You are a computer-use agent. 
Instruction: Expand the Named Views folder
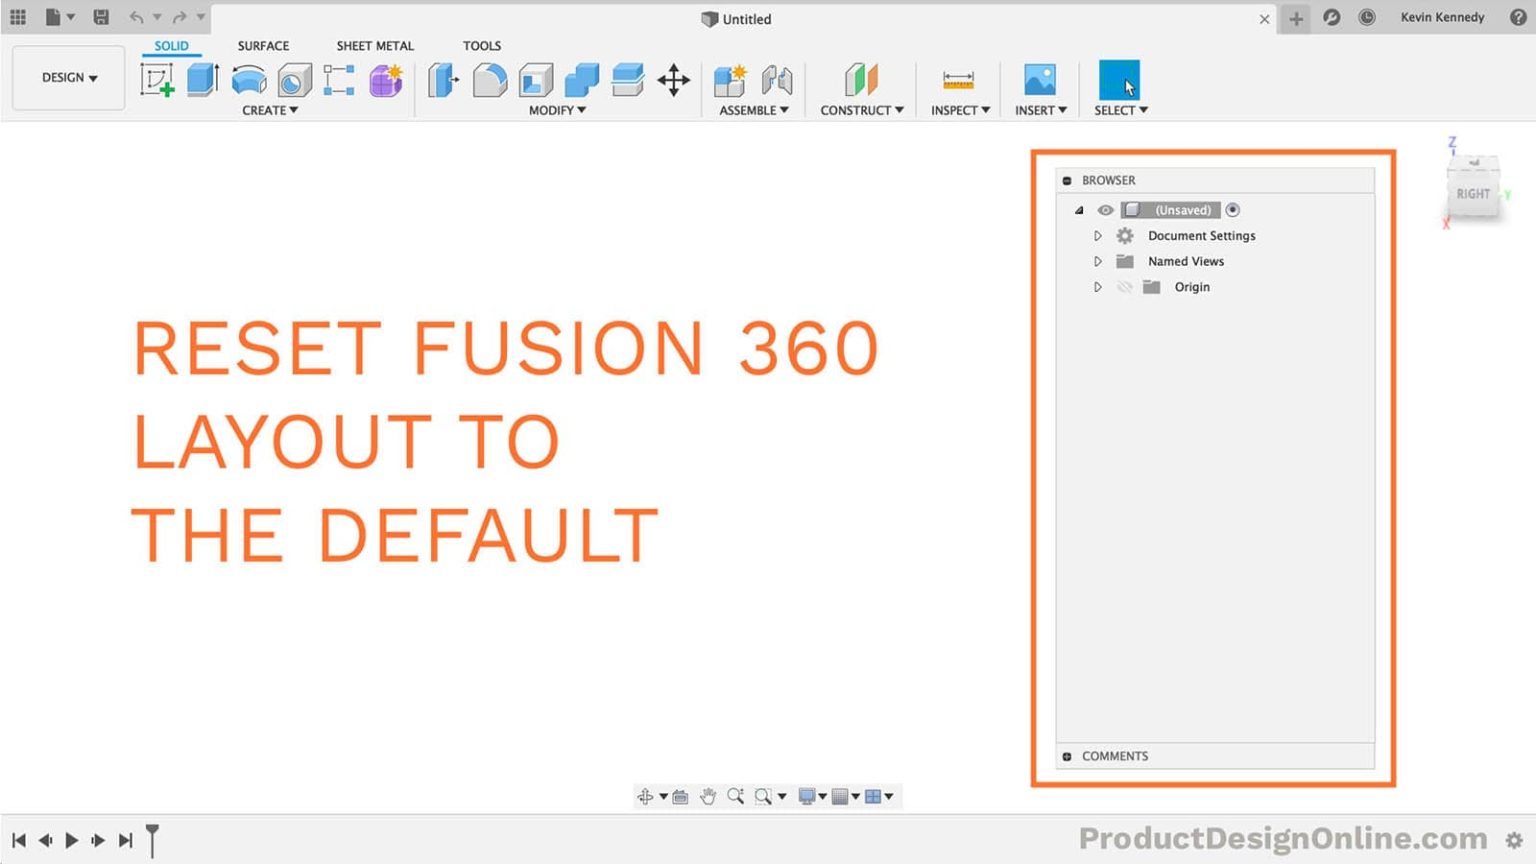click(1097, 261)
